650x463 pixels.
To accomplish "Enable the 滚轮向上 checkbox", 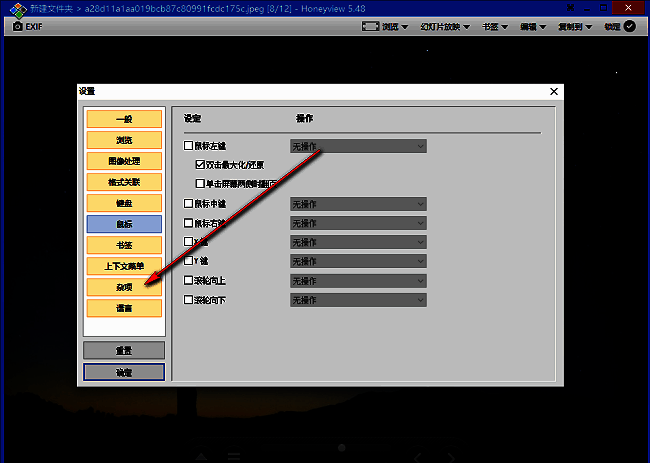I will click(188, 280).
